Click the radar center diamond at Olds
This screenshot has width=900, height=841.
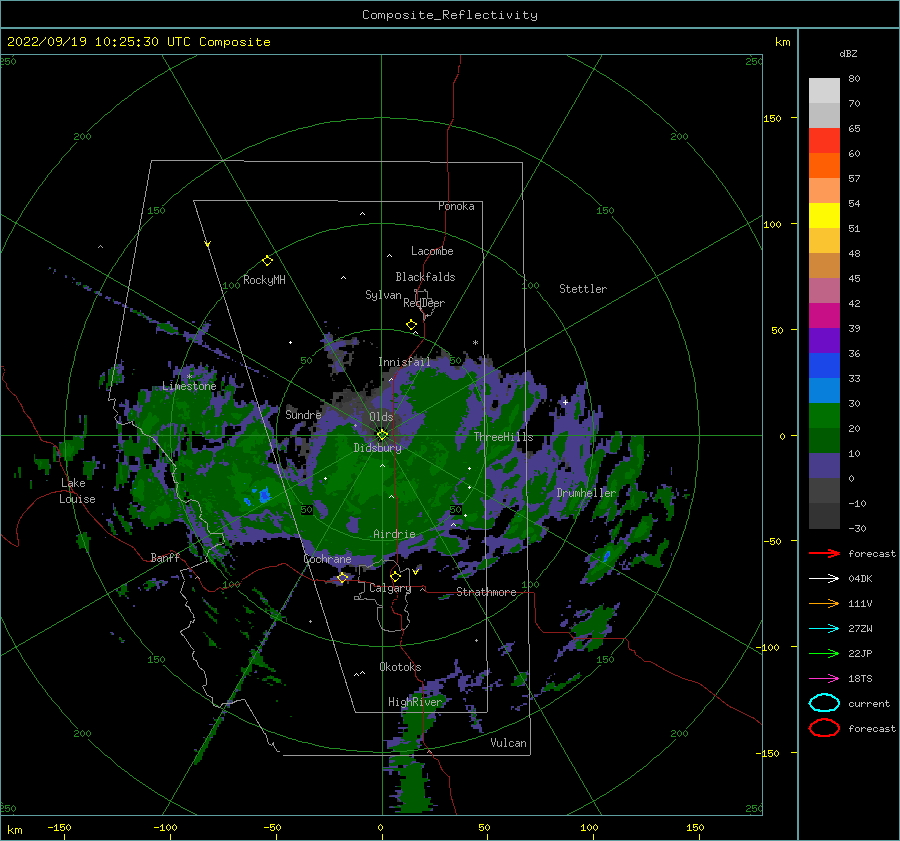pos(382,435)
